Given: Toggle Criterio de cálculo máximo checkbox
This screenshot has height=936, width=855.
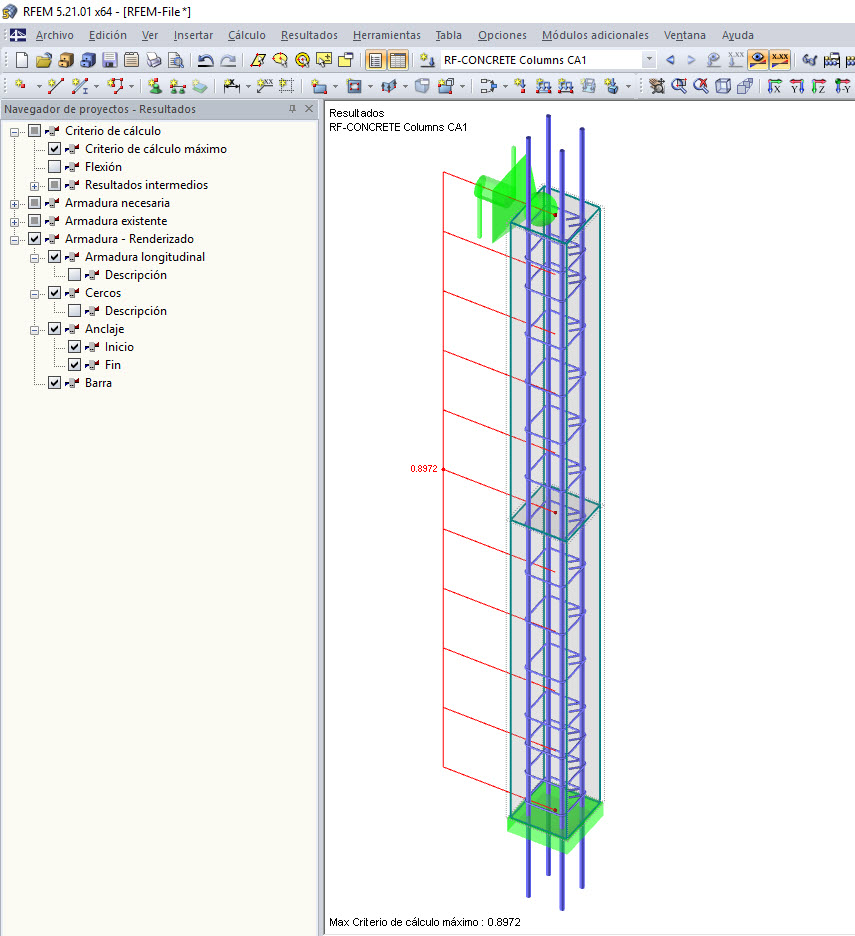Looking at the screenshot, I should tap(54, 149).
